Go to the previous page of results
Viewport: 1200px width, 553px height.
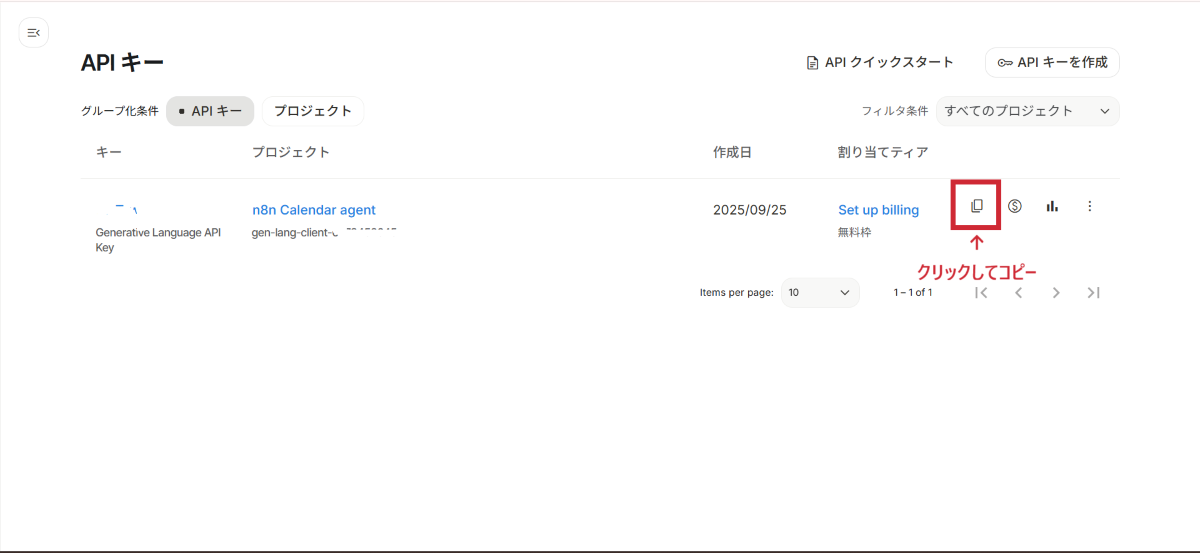pyautogui.click(x=1018, y=293)
